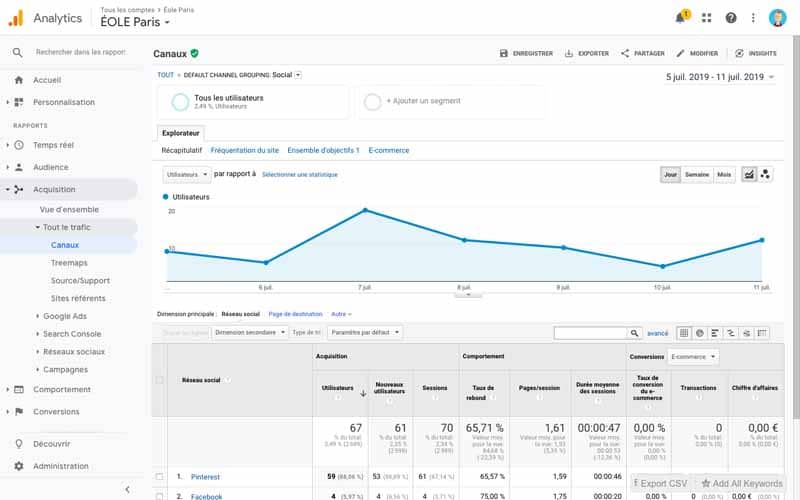The image size is (800, 500).
Task: Click the table search input field
Action: pyautogui.click(x=590, y=333)
